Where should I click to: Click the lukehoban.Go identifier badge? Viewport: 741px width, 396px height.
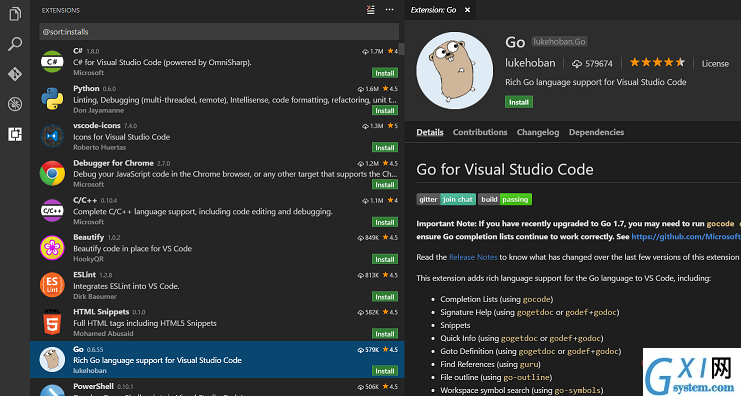(559, 42)
